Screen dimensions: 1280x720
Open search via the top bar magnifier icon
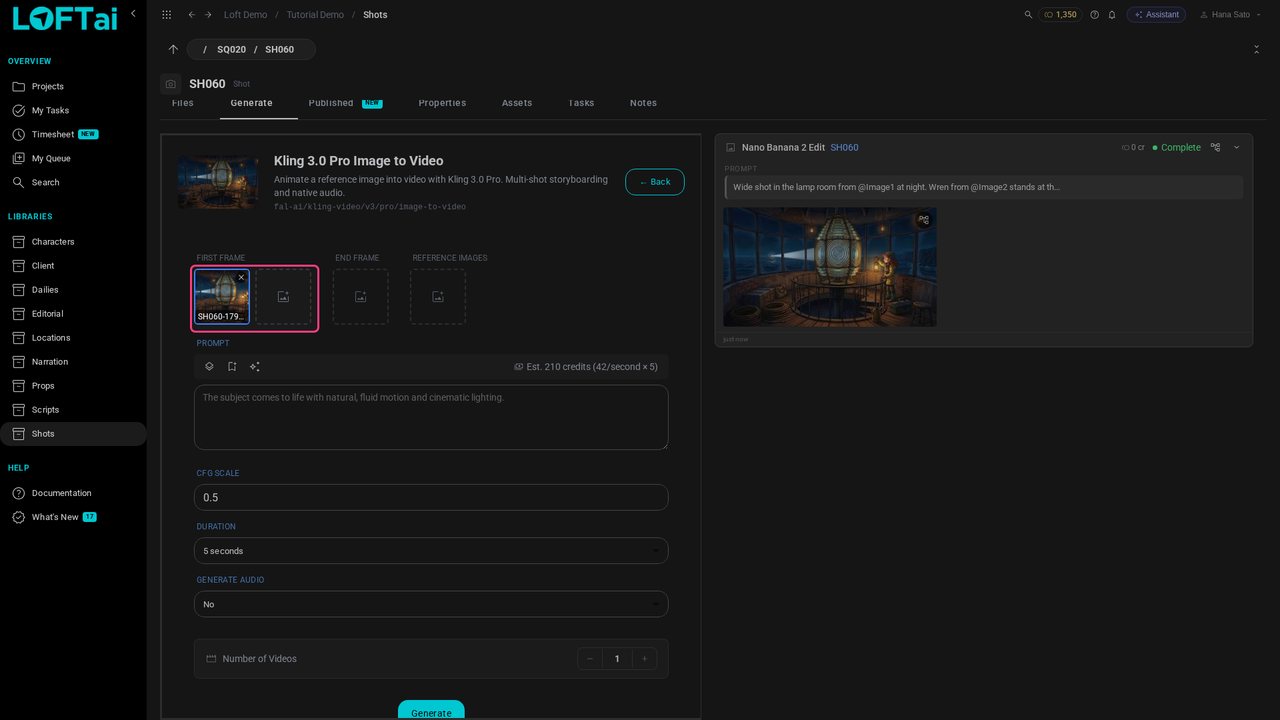[1028, 15]
